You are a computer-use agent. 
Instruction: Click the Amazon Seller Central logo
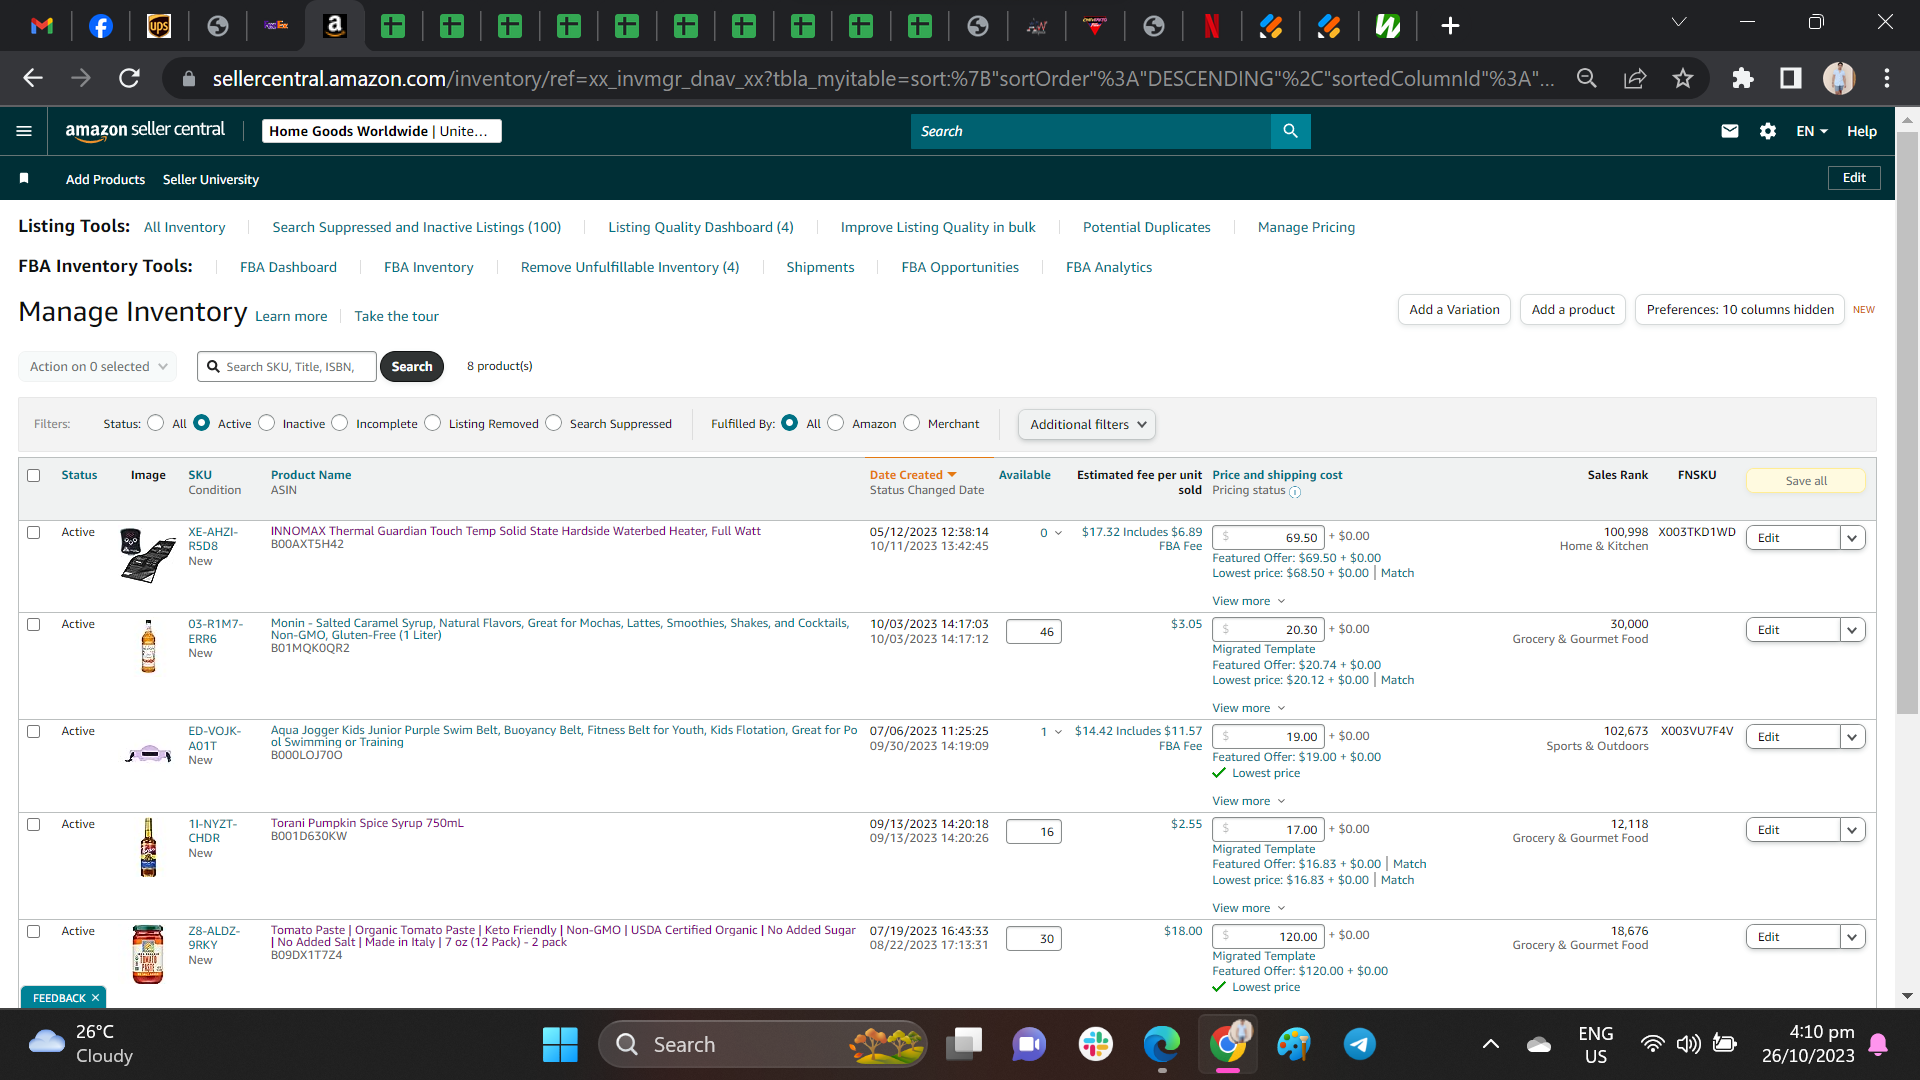[x=145, y=130]
